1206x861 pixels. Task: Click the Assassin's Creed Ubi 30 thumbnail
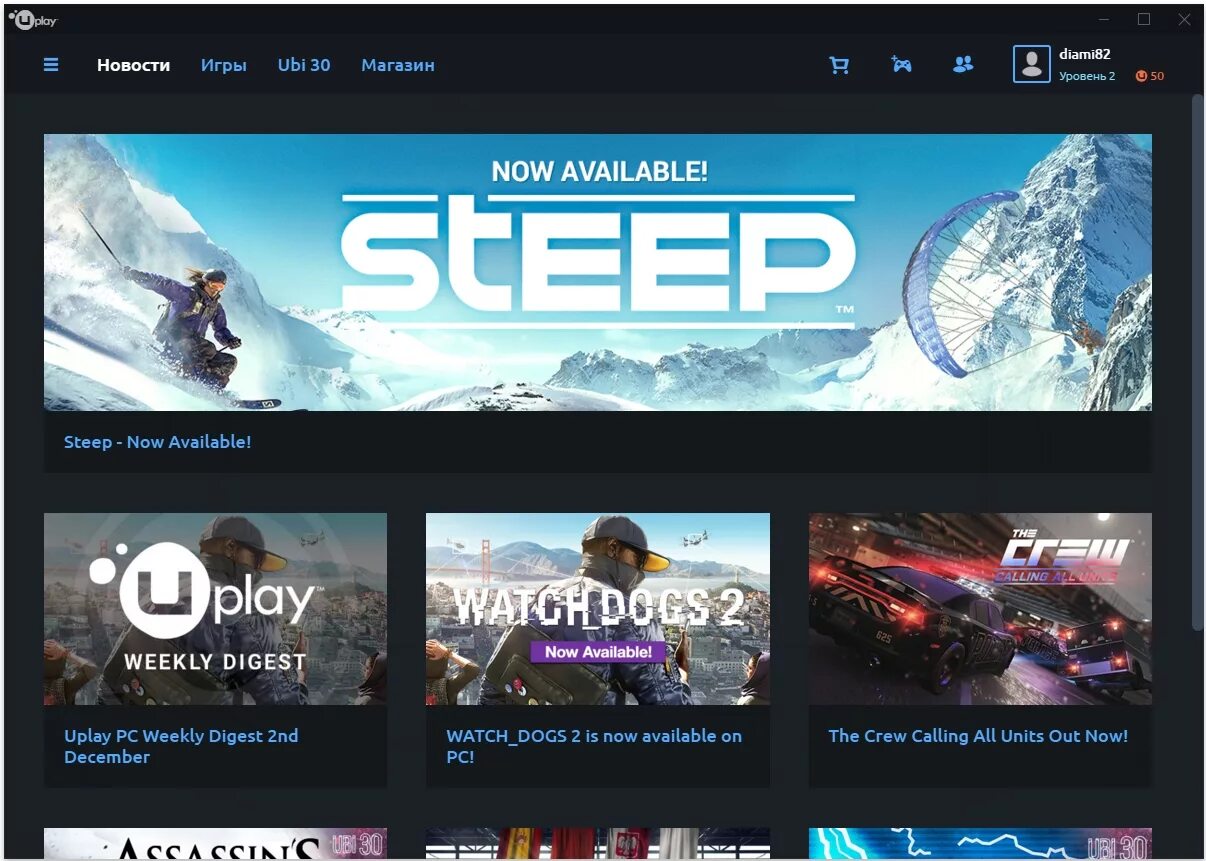point(215,844)
